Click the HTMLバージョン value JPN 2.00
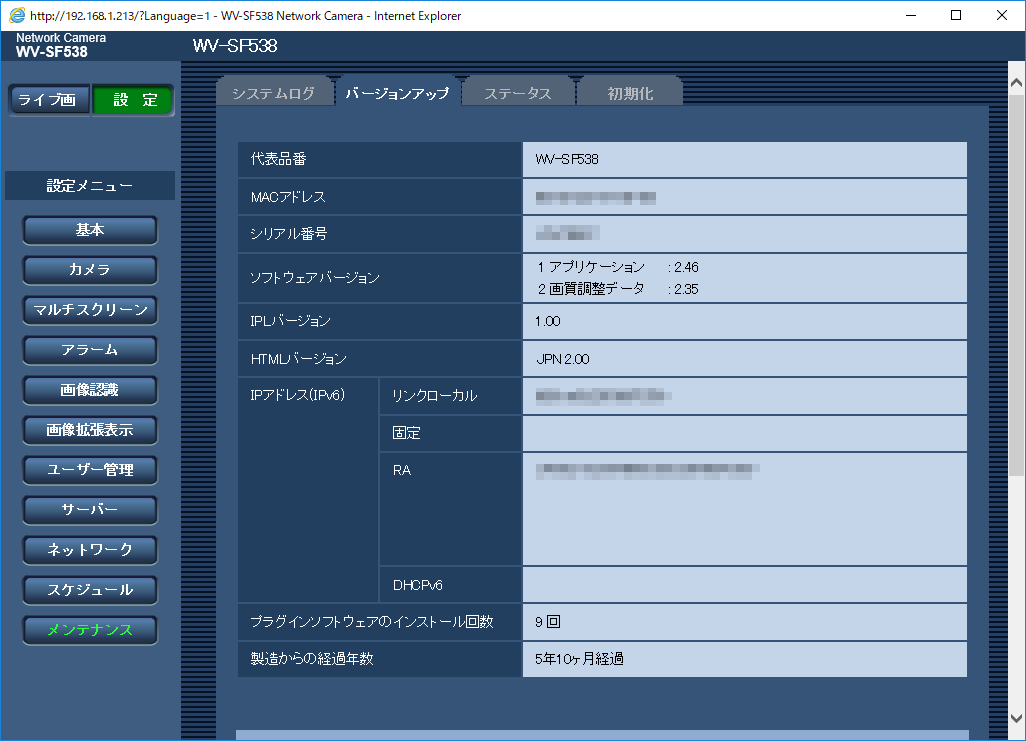The height and width of the screenshot is (741, 1026). (563, 359)
